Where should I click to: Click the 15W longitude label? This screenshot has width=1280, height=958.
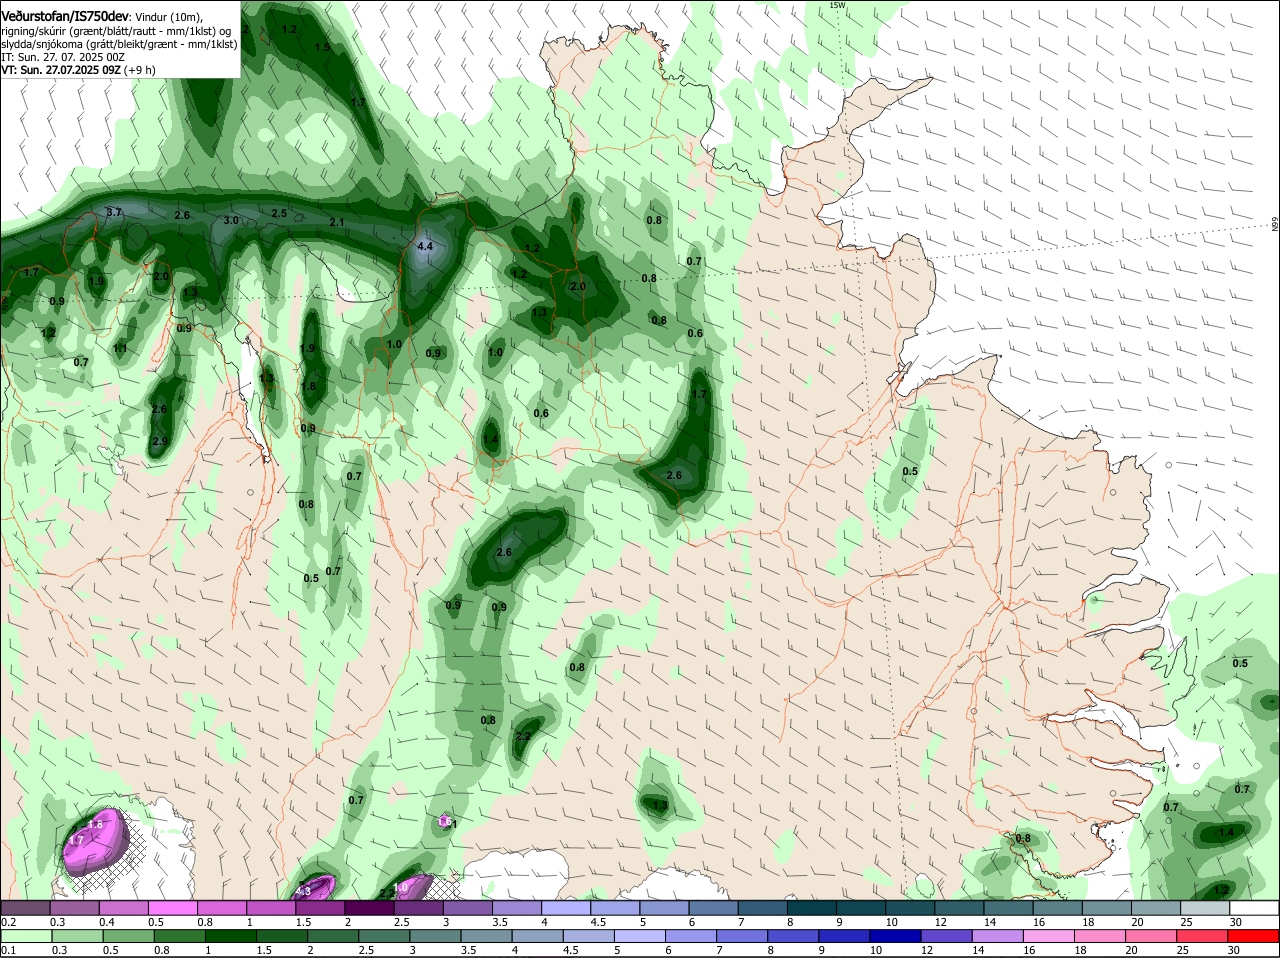pyautogui.click(x=837, y=5)
